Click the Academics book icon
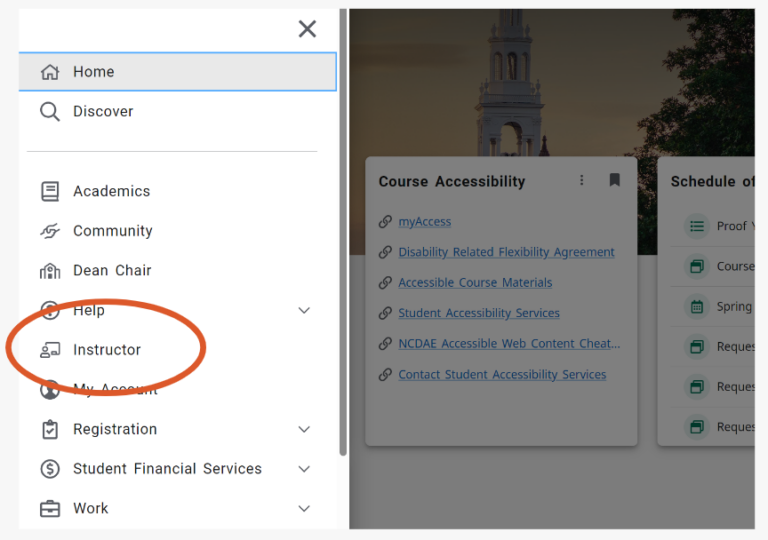 click(x=50, y=191)
